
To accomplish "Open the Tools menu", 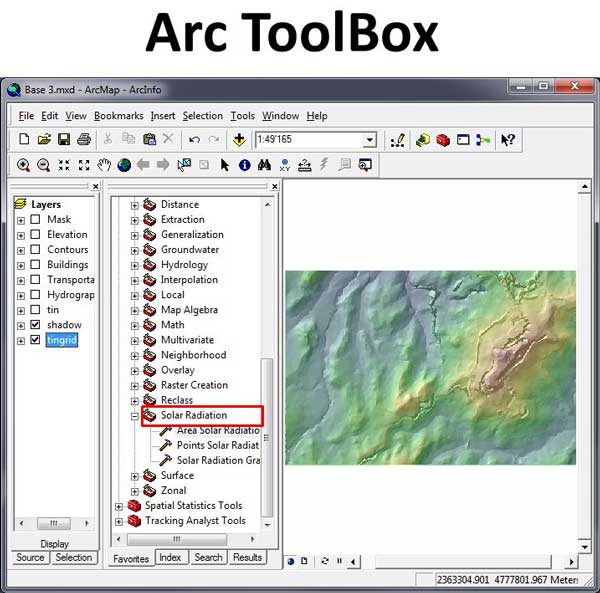I will [x=243, y=116].
